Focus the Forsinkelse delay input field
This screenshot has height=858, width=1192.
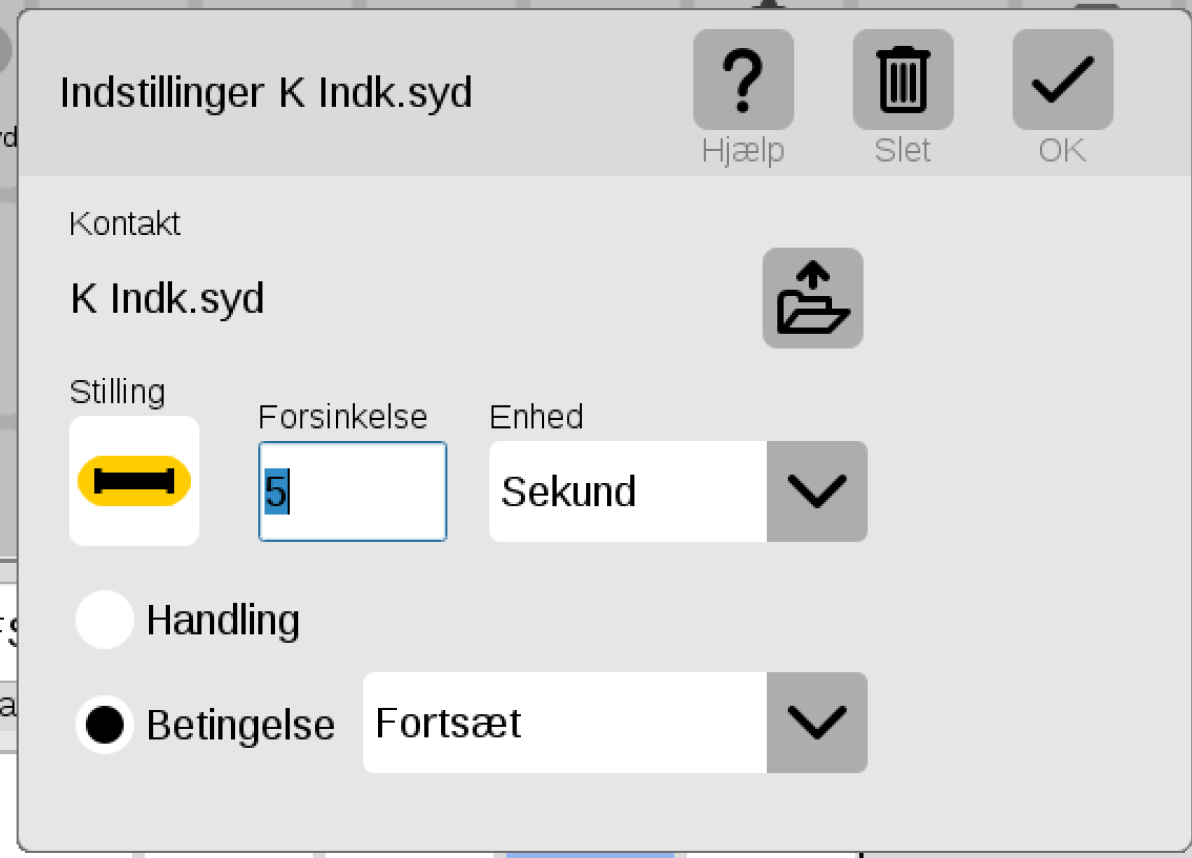tap(353, 492)
